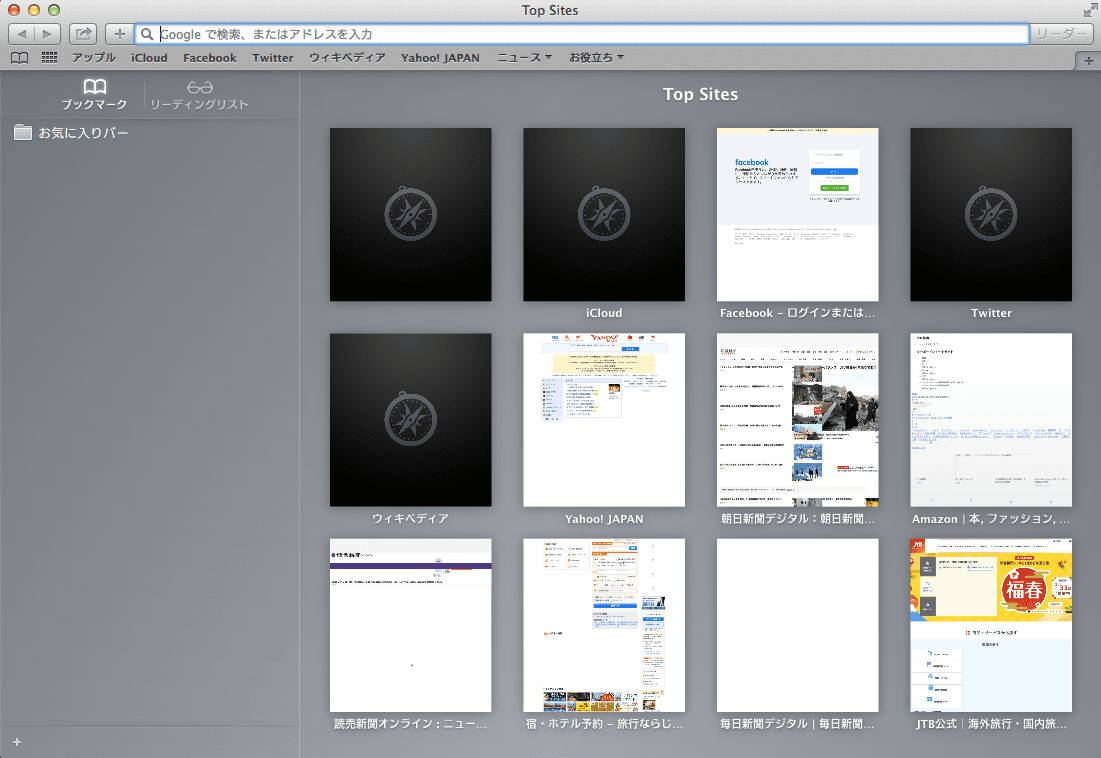
Task: Open the お気に入りバー folder
Action: click(72, 133)
